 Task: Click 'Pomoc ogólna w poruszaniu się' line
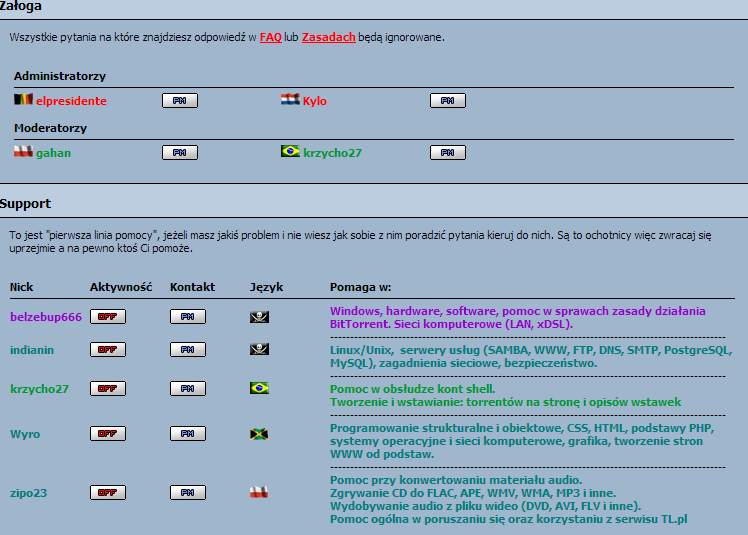(x=509, y=519)
